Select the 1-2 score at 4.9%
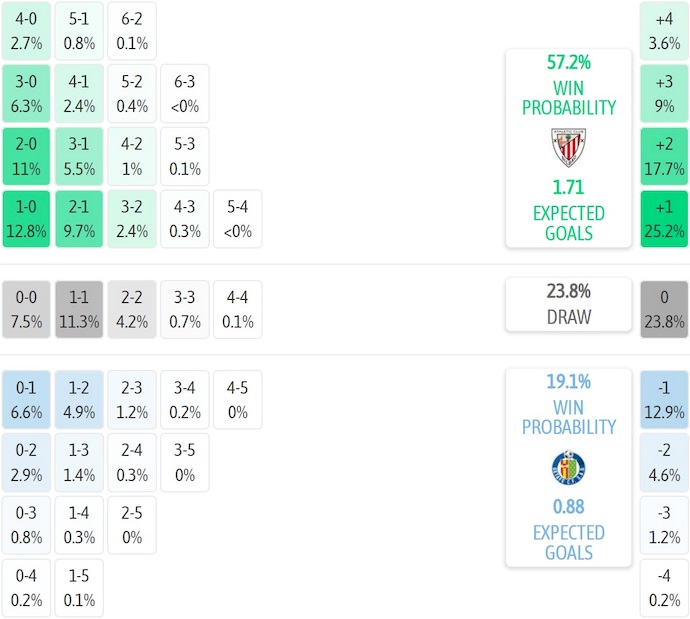Viewport: 690px width, 619px height. tap(79, 399)
